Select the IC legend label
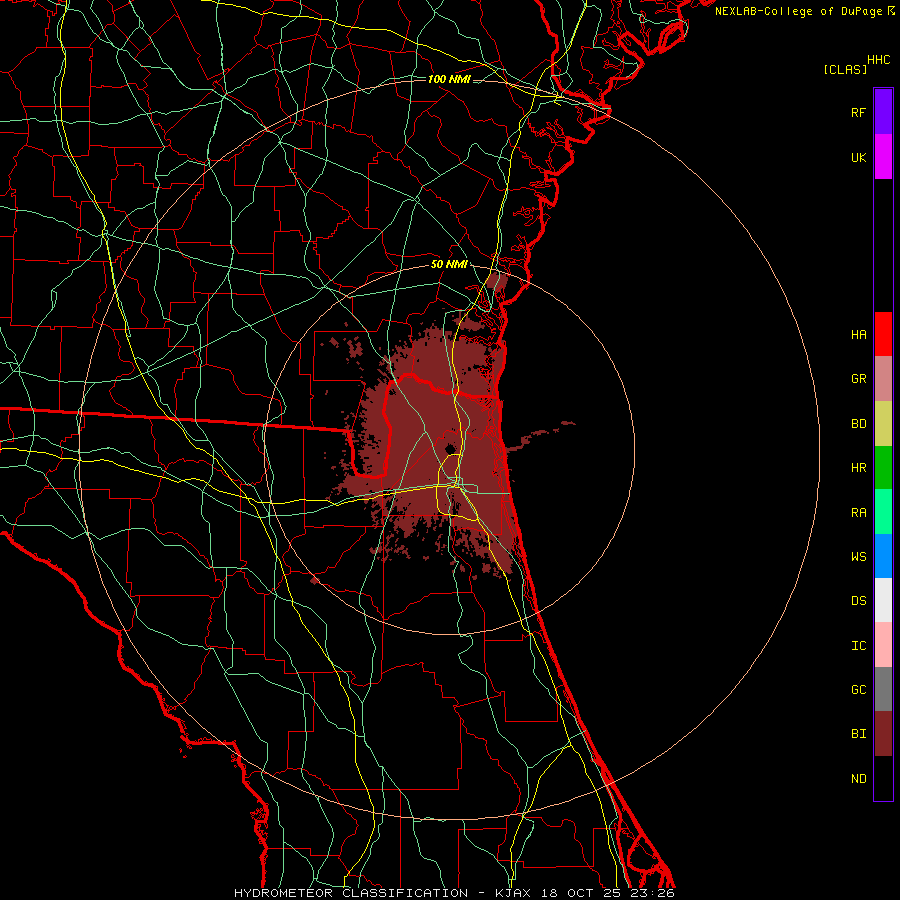The height and width of the screenshot is (900, 900). pos(858,645)
